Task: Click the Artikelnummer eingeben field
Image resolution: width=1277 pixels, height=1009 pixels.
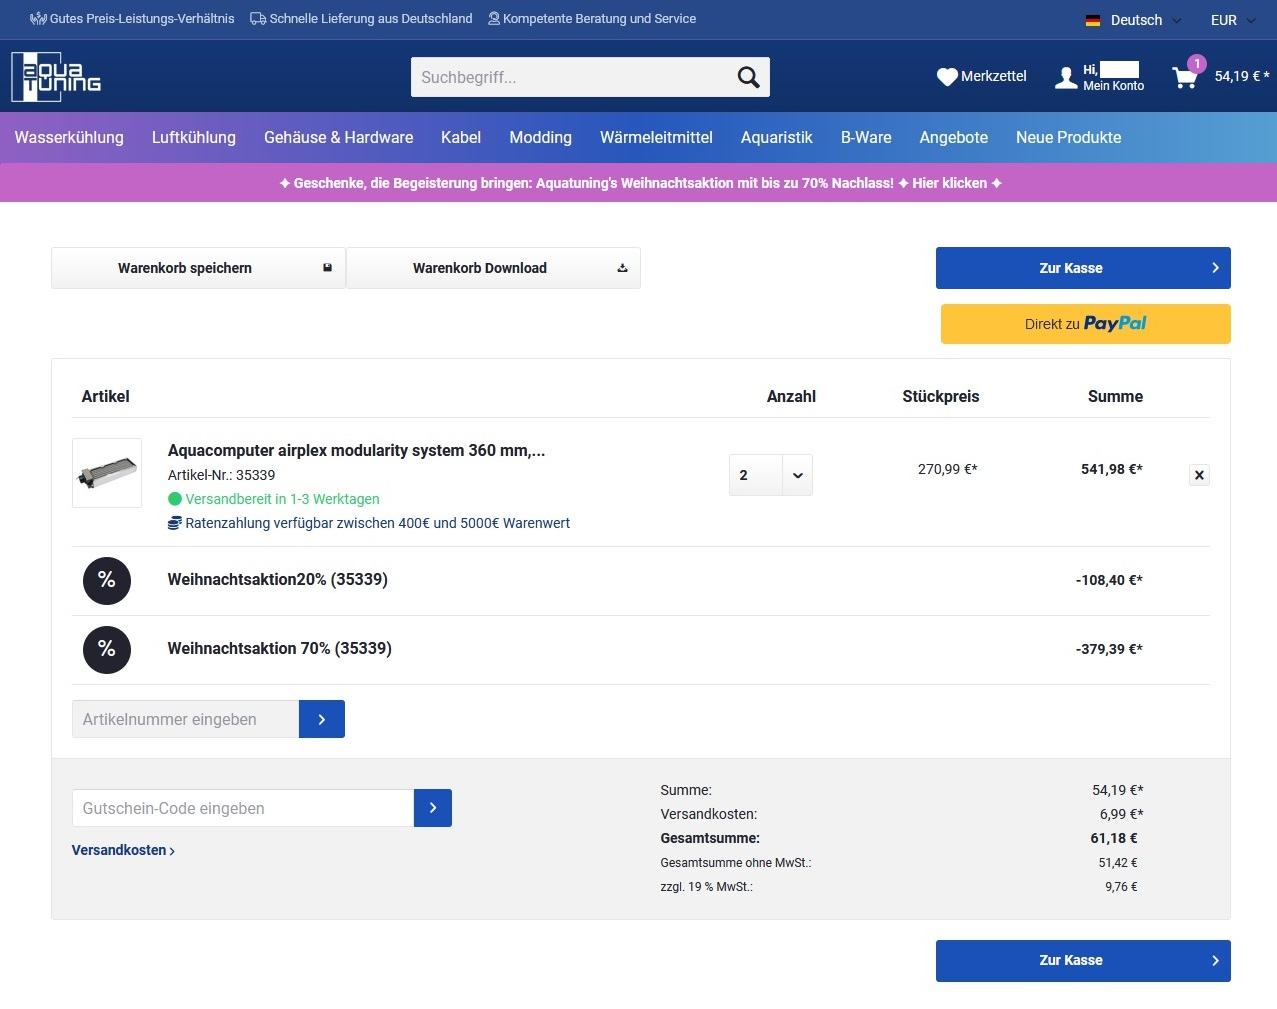Action: 185,719
